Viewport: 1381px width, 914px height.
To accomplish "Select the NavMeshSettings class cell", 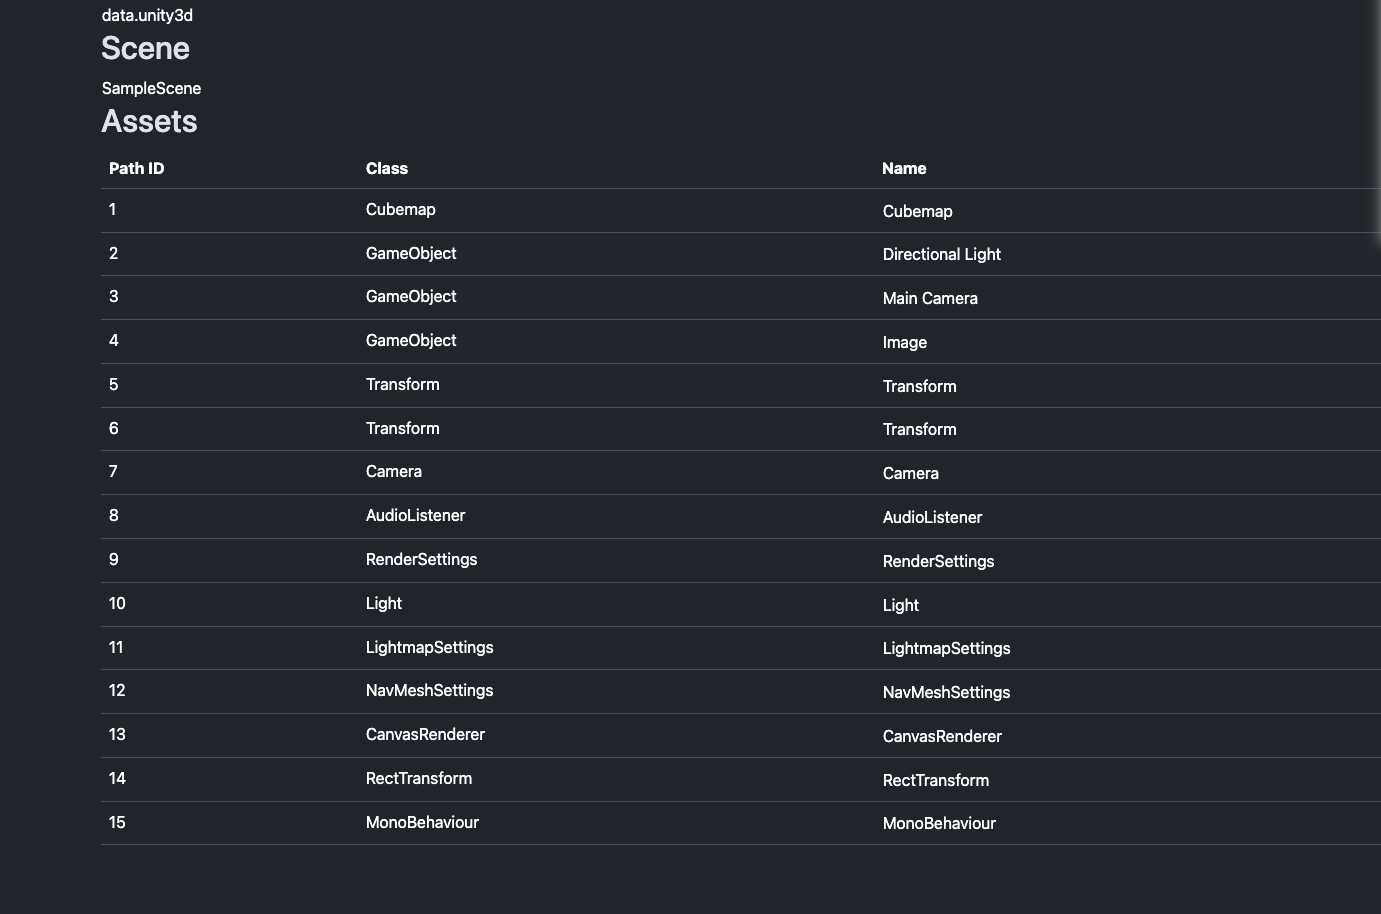I will pos(429,690).
